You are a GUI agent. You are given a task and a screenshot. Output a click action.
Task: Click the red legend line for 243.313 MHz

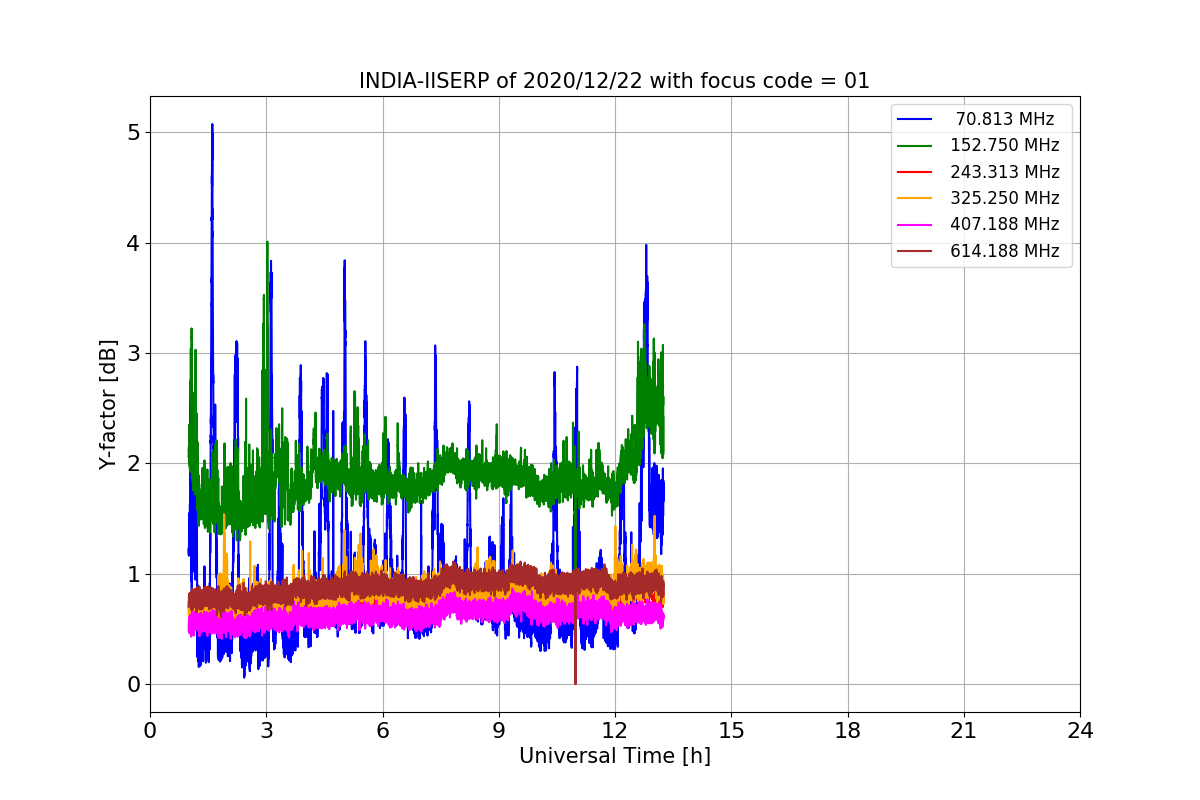915,172
